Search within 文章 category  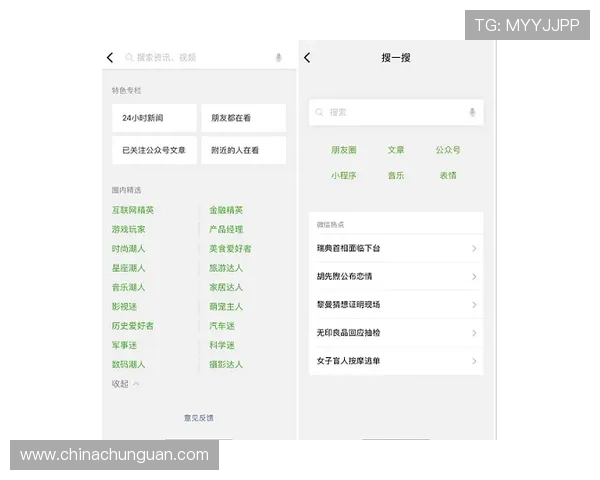(x=396, y=150)
